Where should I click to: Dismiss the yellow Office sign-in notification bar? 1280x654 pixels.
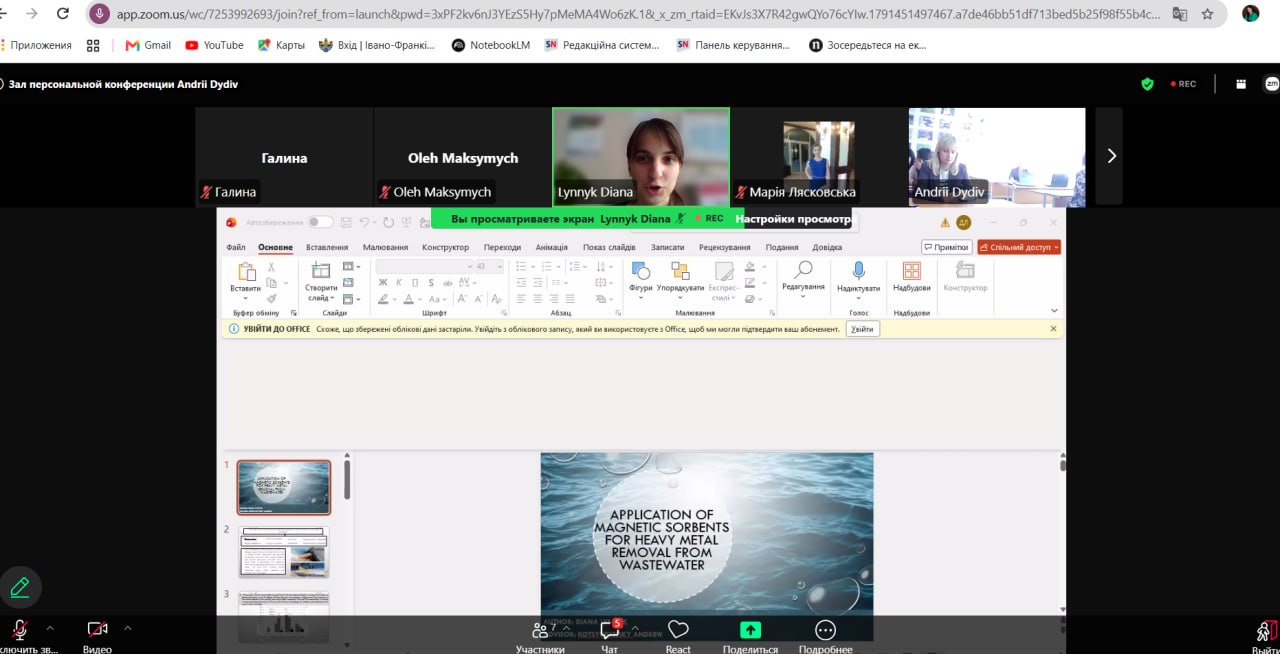click(1053, 328)
